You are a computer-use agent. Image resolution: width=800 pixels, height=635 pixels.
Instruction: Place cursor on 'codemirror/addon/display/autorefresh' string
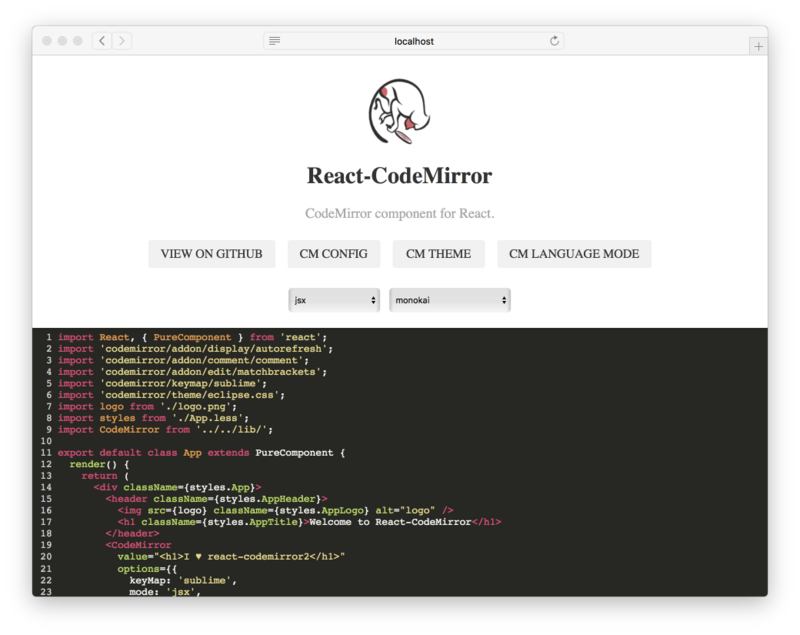point(213,349)
